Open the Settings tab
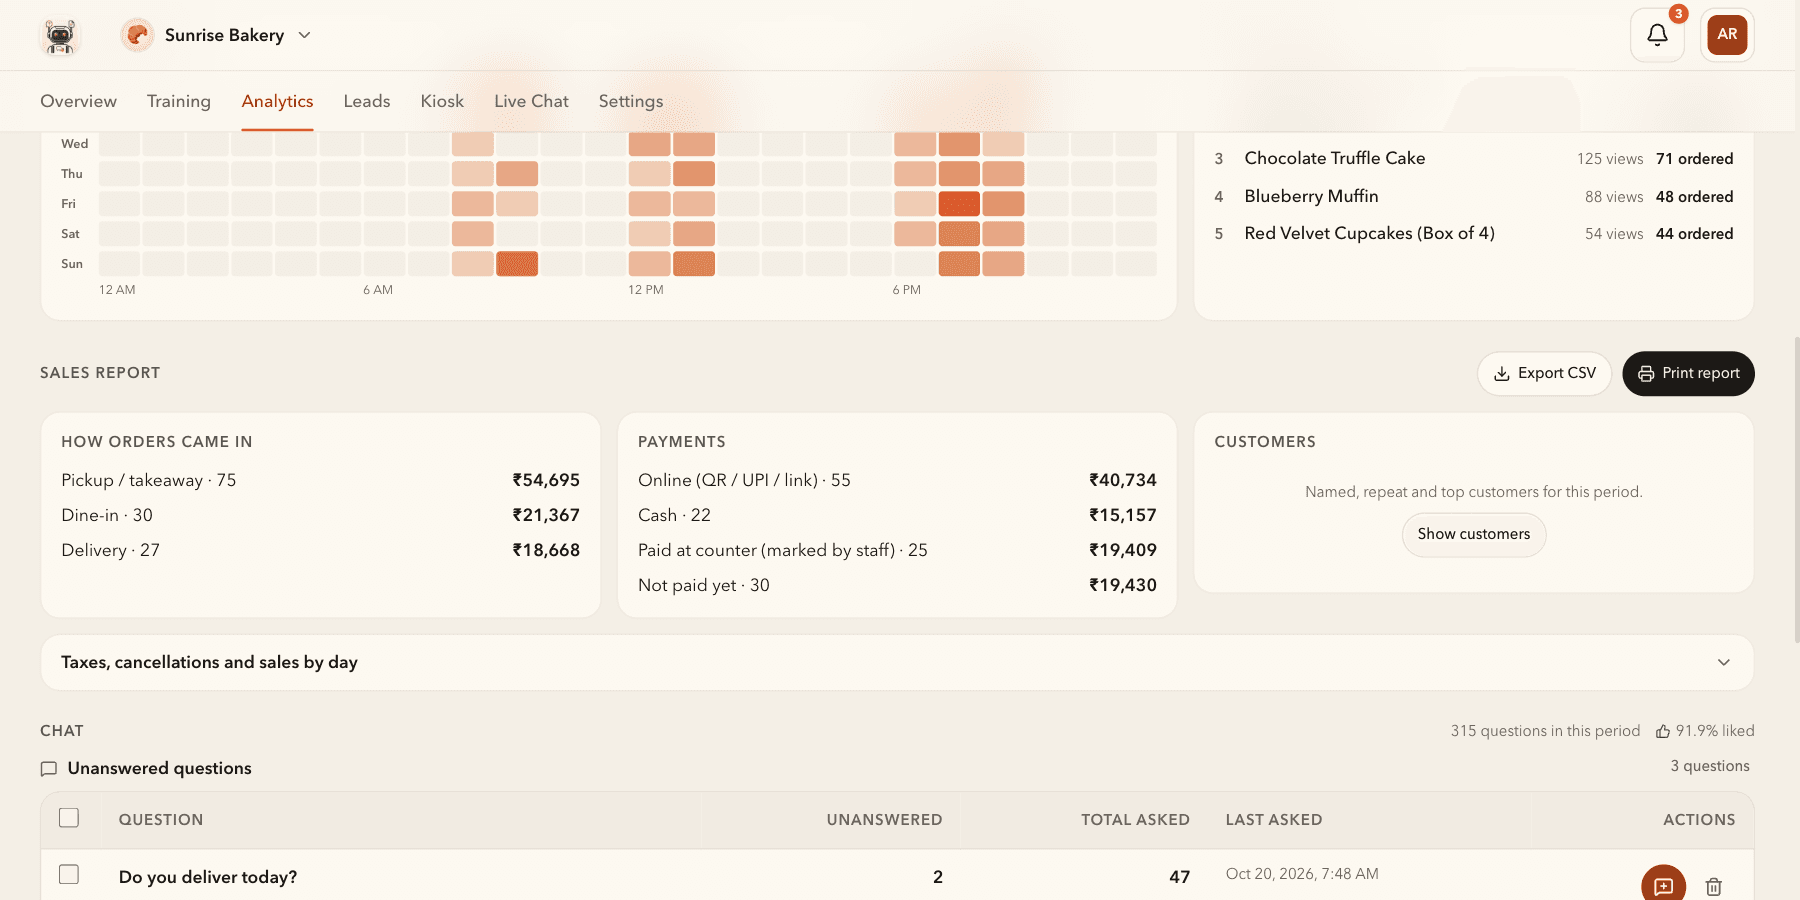This screenshot has width=1800, height=900. tap(631, 101)
